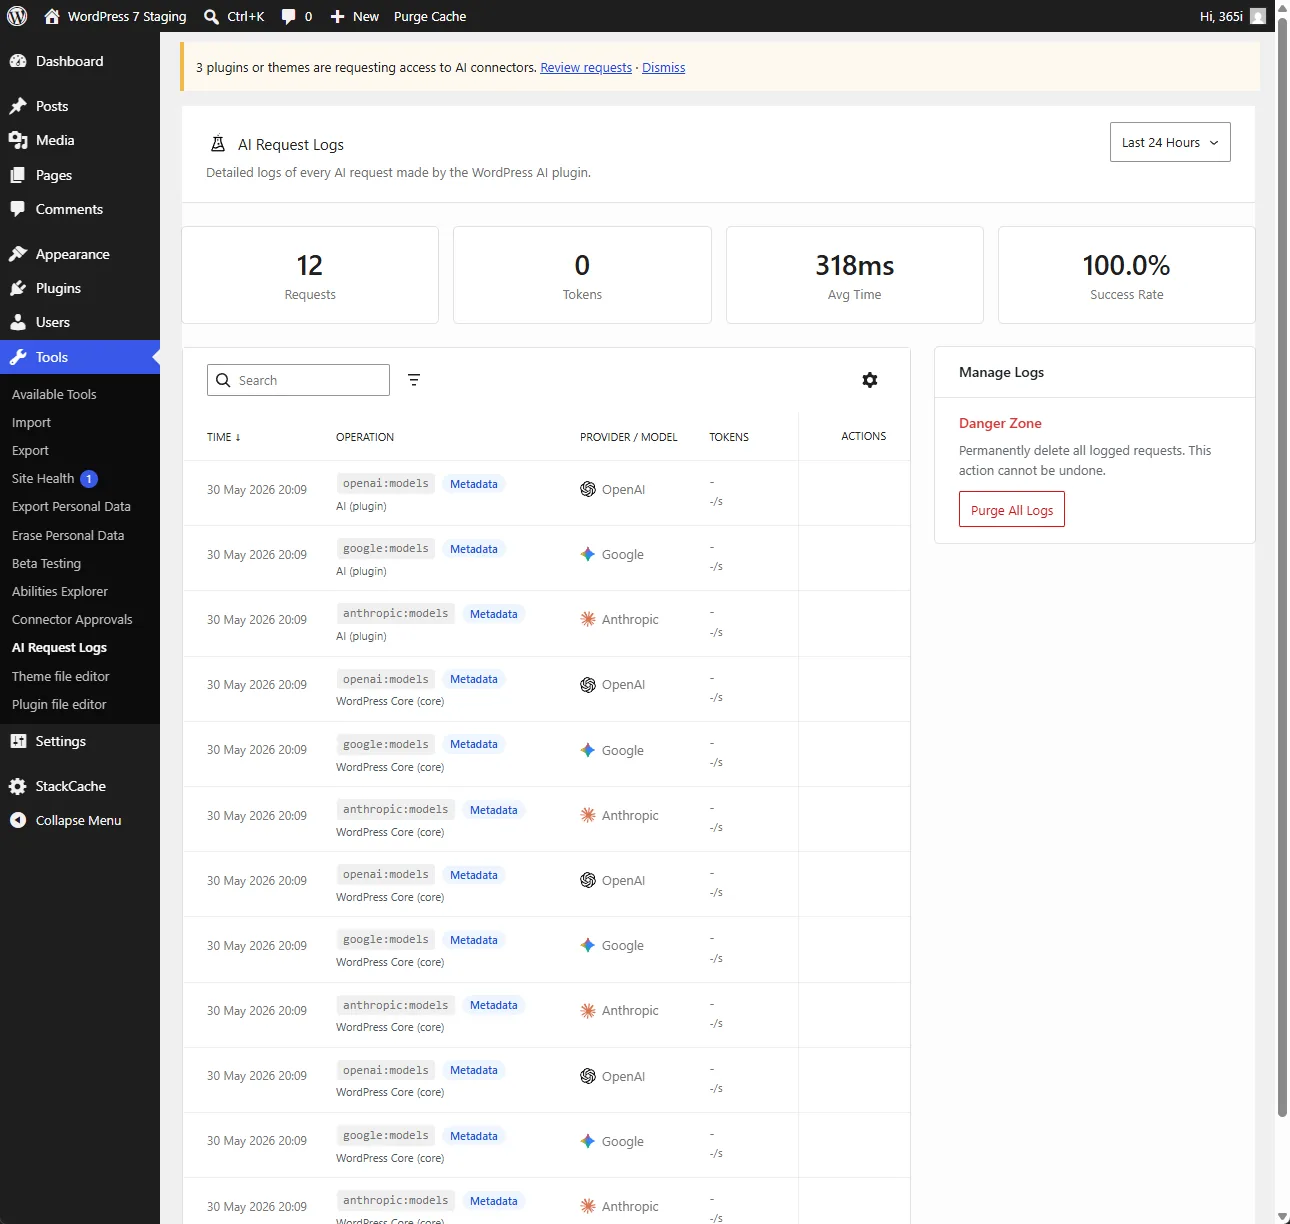
Task: Open Beta Testing submenu item
Action: pyautogui.click(x=46, y=563)
